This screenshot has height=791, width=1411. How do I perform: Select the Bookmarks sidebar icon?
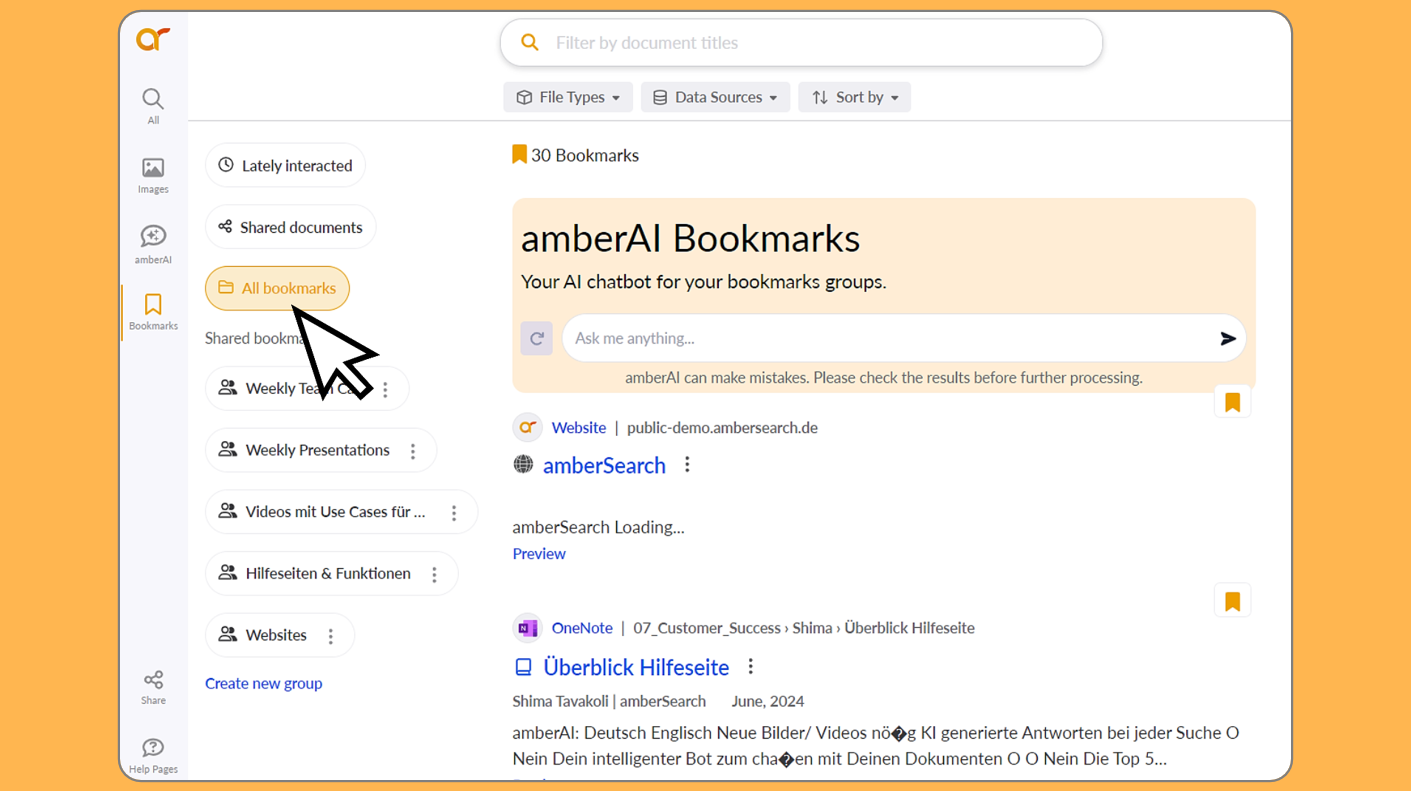pyautogui.click(x=153, y=312)
